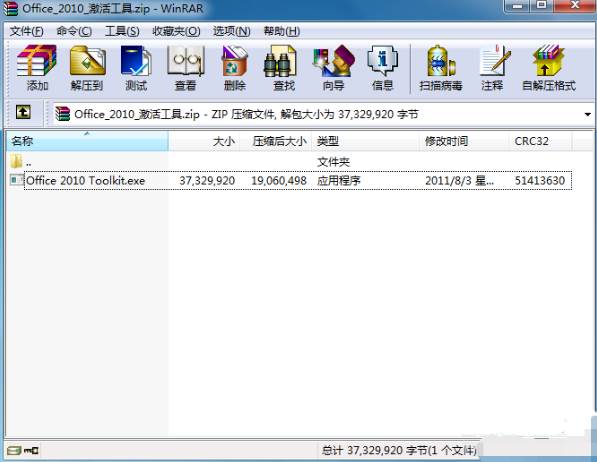Run the 测试 (Test) archive tool
The image size is (597, 462).
[136, 68]
